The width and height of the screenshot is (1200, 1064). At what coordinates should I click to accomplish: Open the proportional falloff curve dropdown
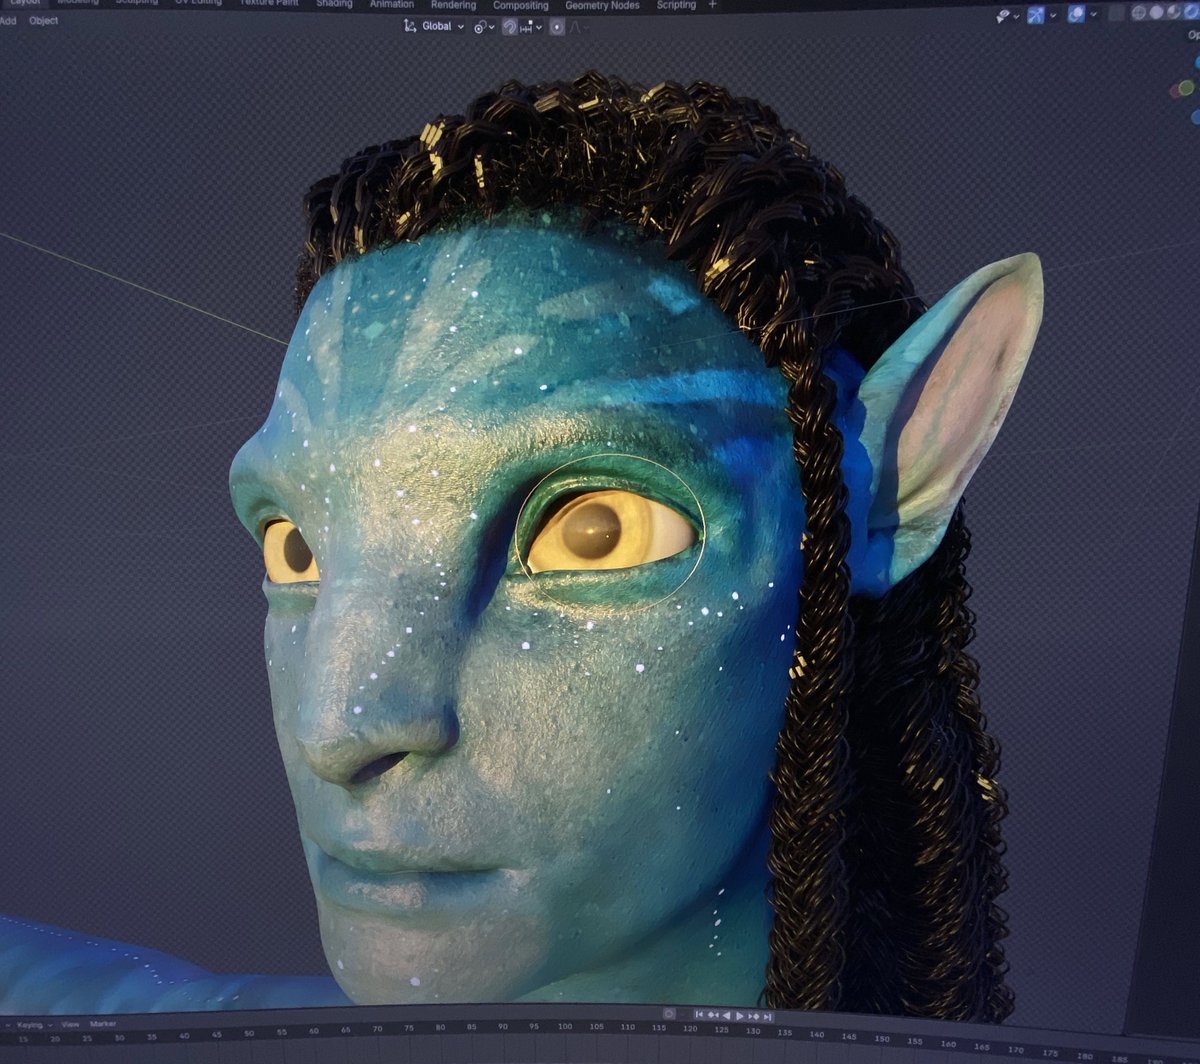[x=578, y=27]
